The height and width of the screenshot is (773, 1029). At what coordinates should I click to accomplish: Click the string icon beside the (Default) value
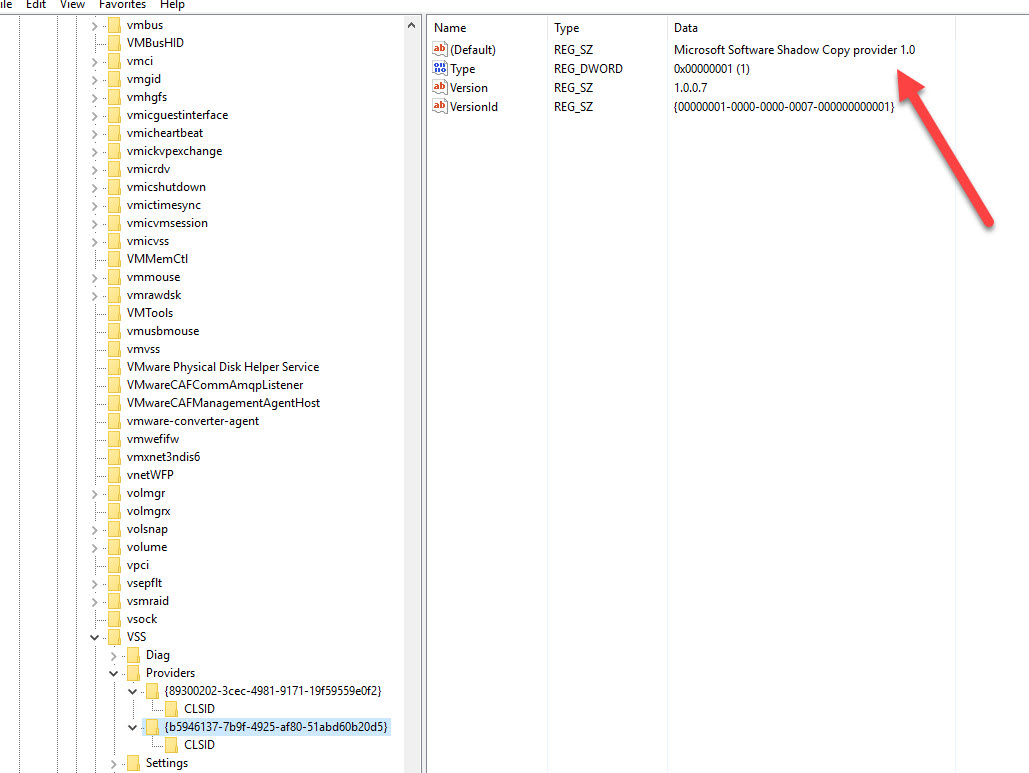pyautogui.click(x=439, y=49)
